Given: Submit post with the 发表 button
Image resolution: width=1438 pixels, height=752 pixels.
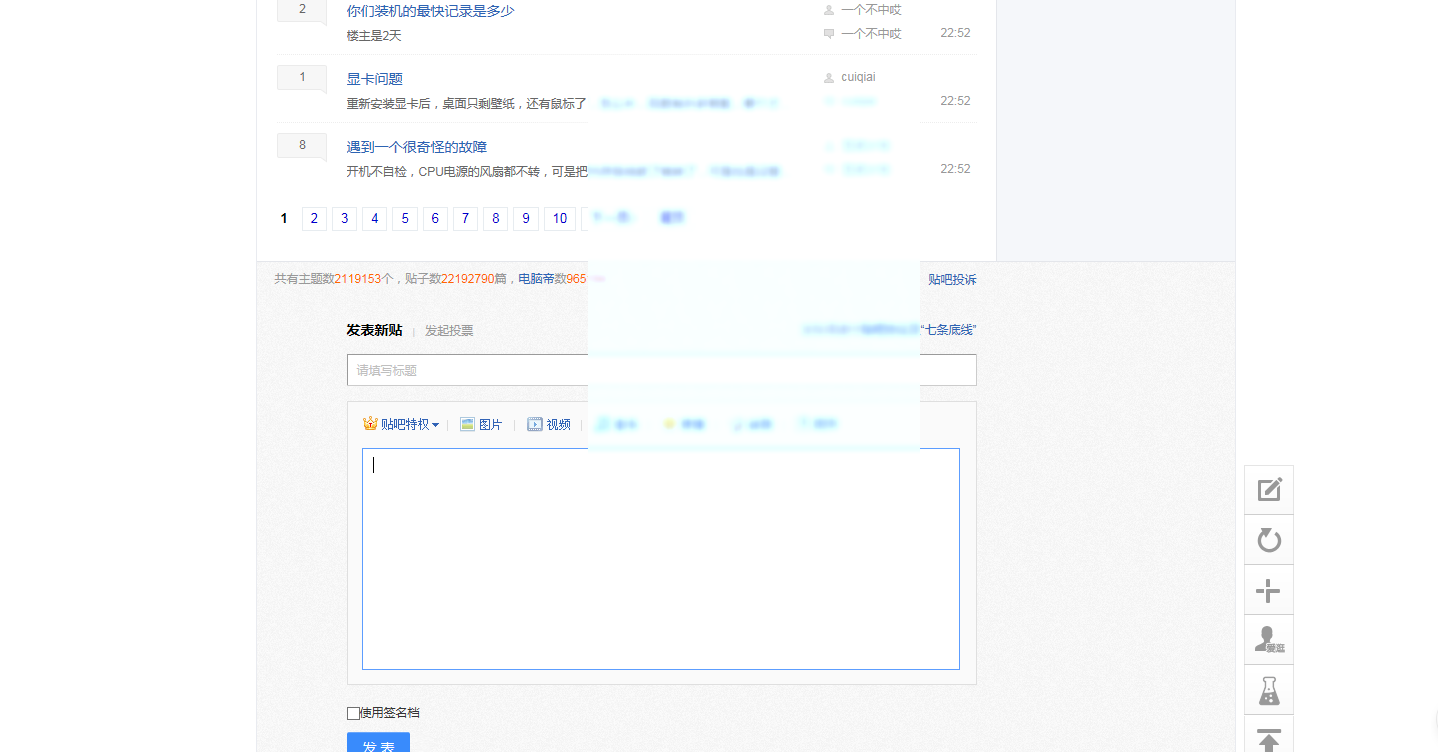Looking at the screenshot, I should (378, 742).
